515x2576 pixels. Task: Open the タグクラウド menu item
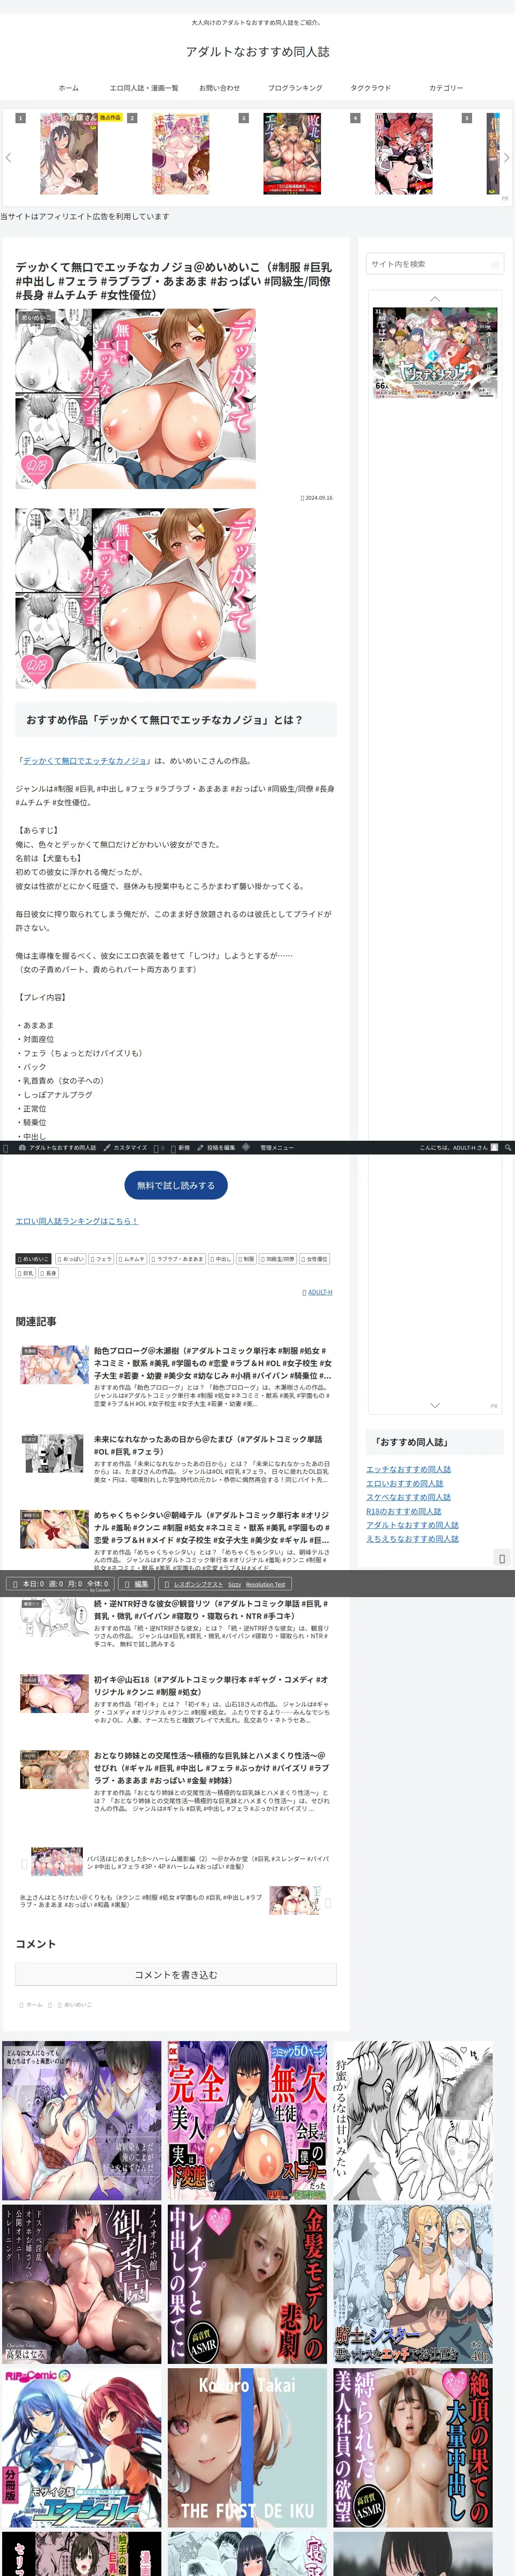(x=371, y=88)
